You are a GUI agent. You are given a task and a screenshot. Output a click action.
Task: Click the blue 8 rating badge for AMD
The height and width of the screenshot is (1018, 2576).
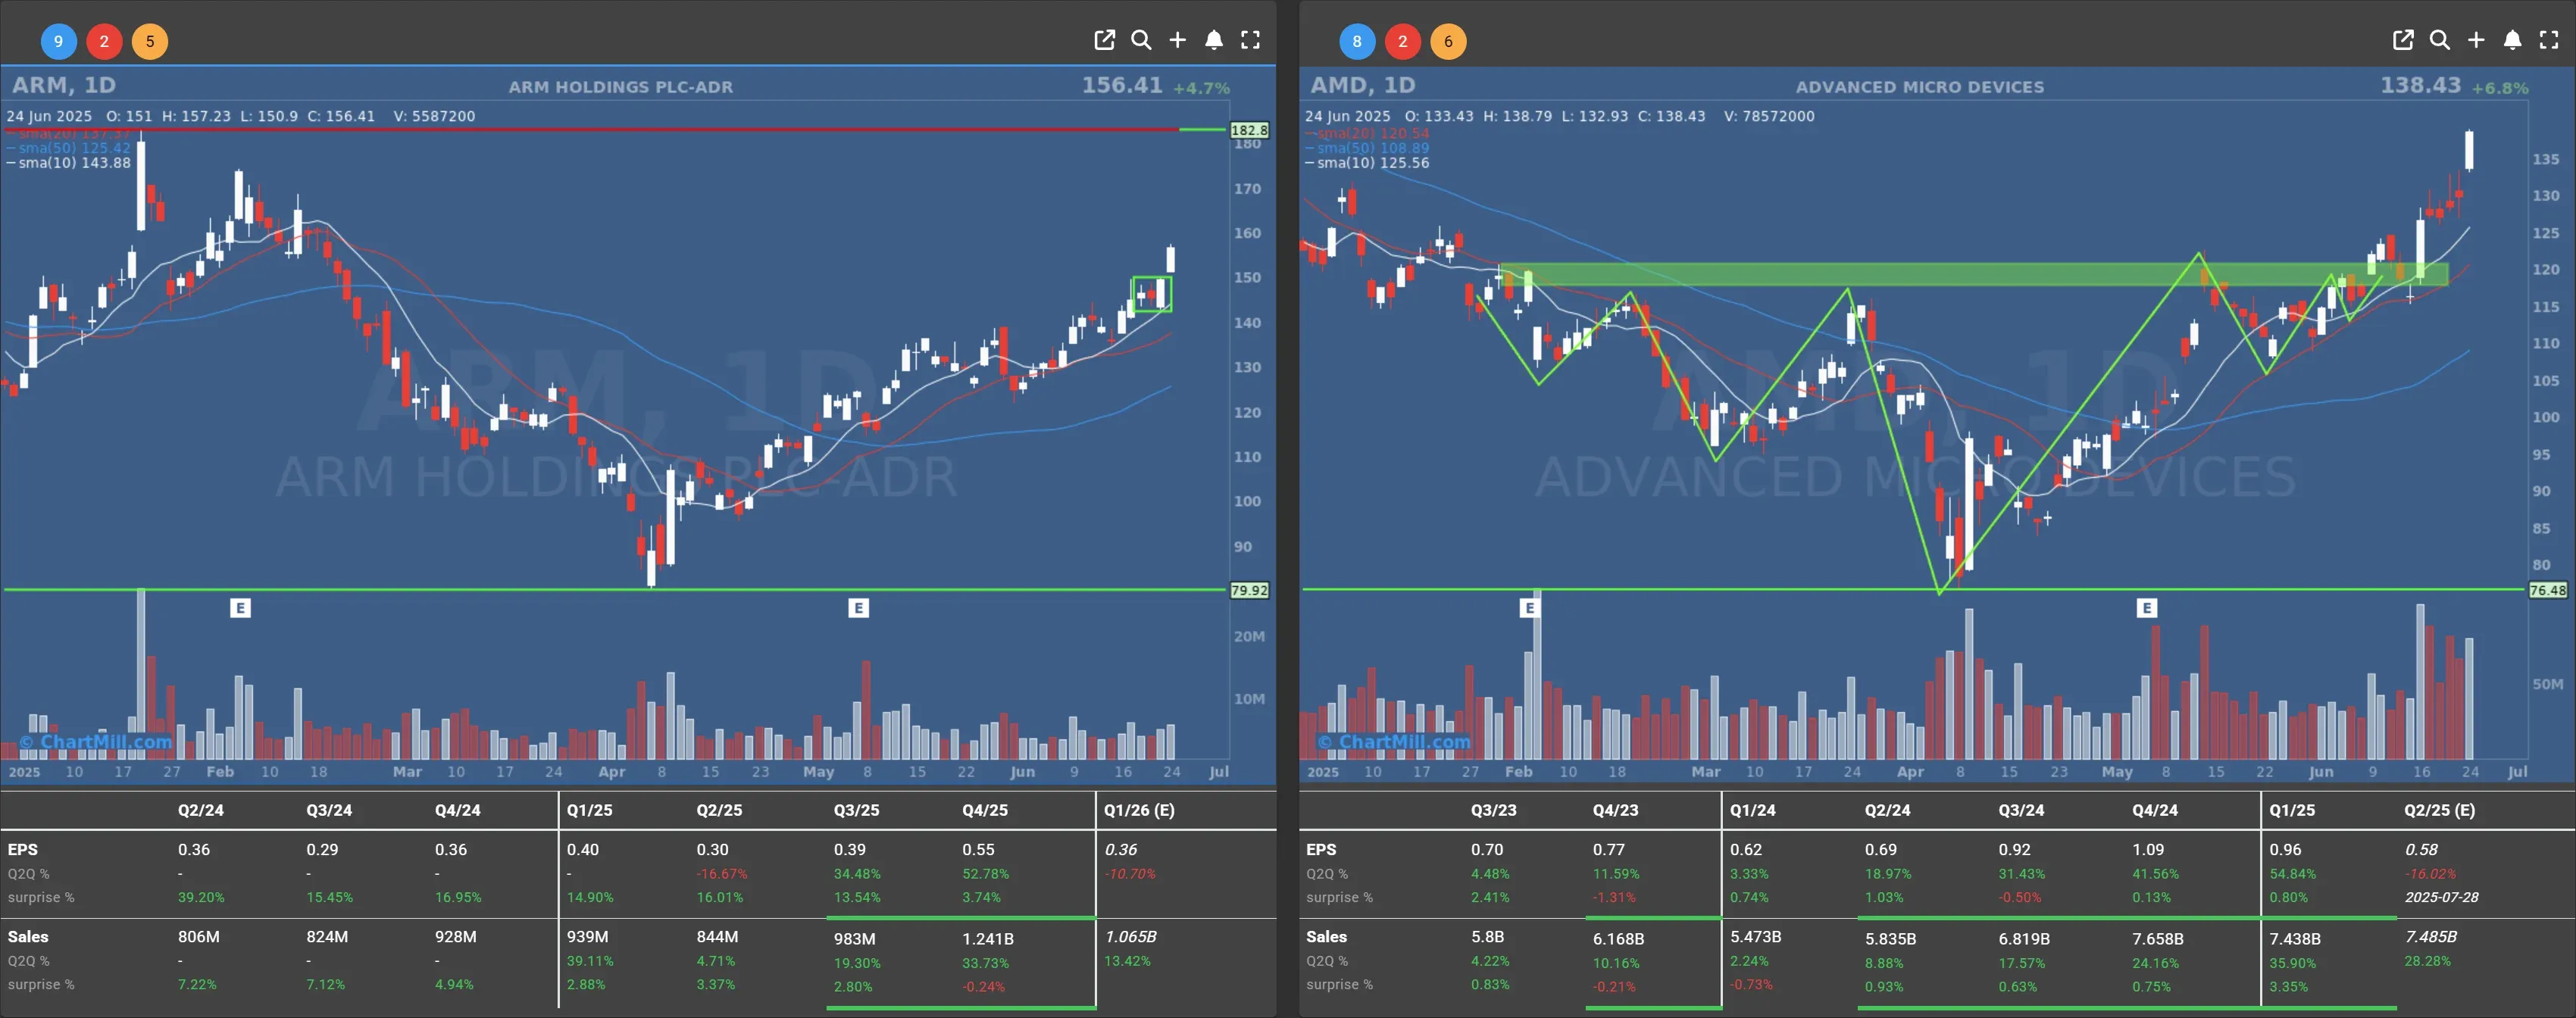[x=1357, y=41]
